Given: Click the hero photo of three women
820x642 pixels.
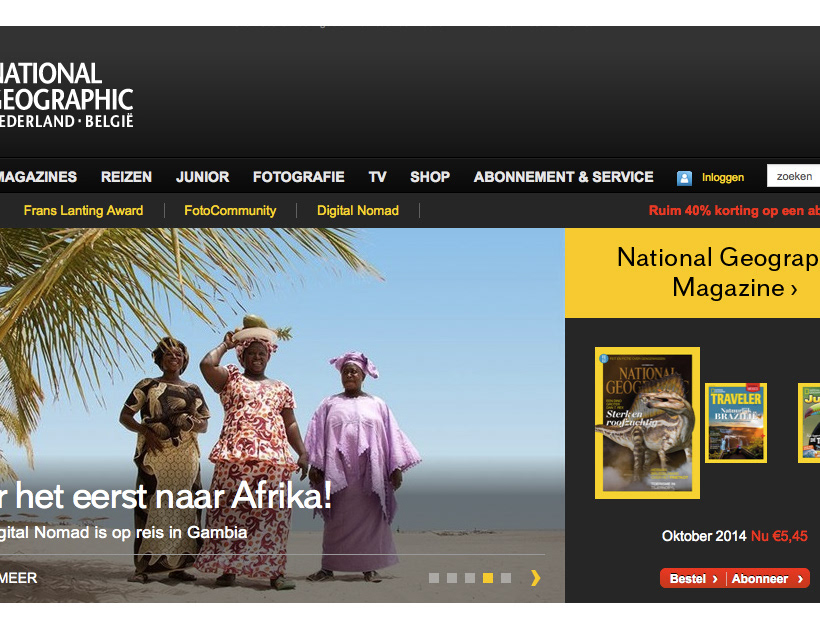Looking at the screenshot, I should tap(282, 415).
